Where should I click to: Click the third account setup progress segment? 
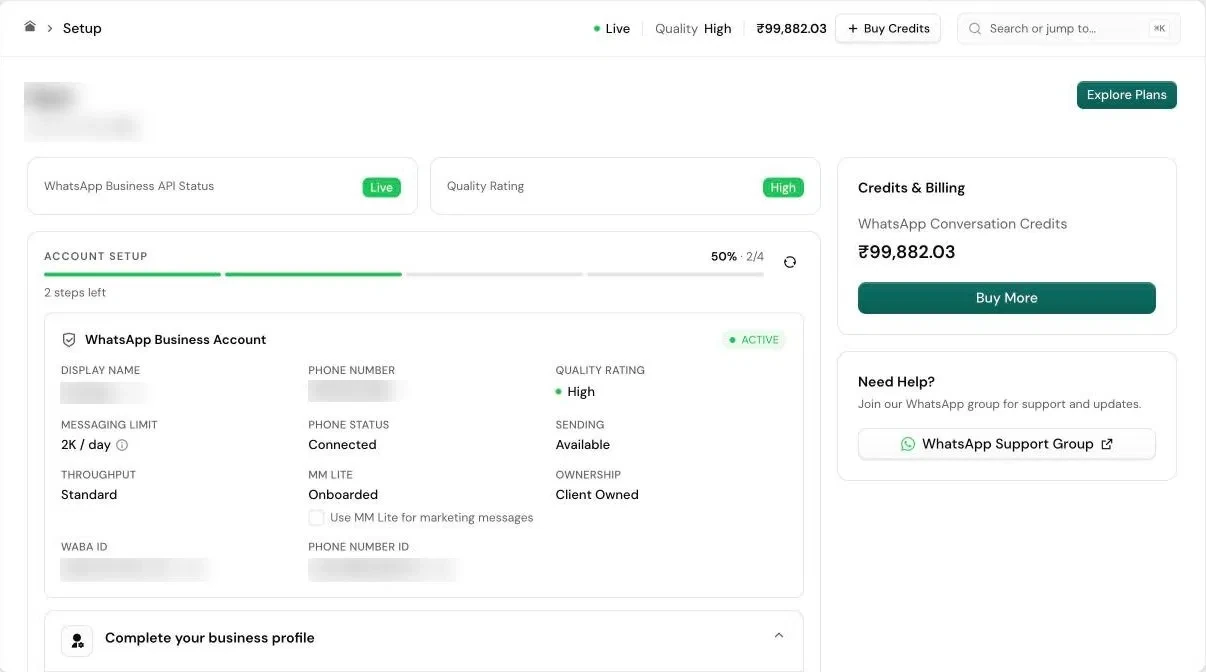tap(494, 274)
